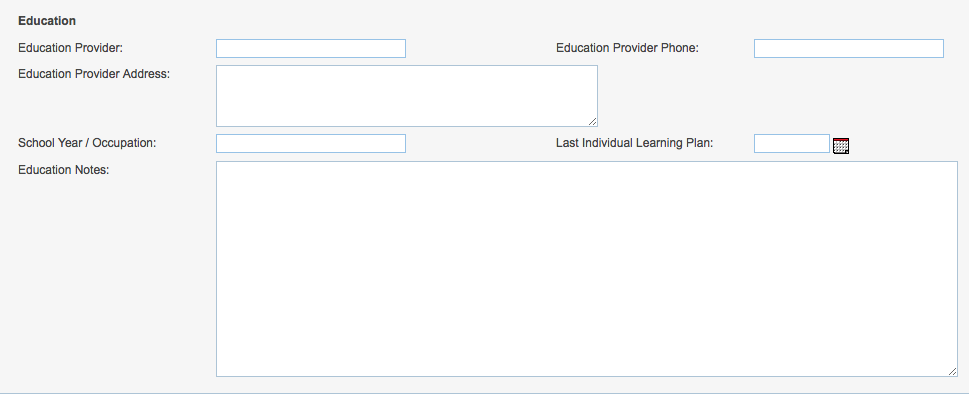Click the "Education Notes:" label
The height and width of the screenshot is (395, 969).
point(64,169)
